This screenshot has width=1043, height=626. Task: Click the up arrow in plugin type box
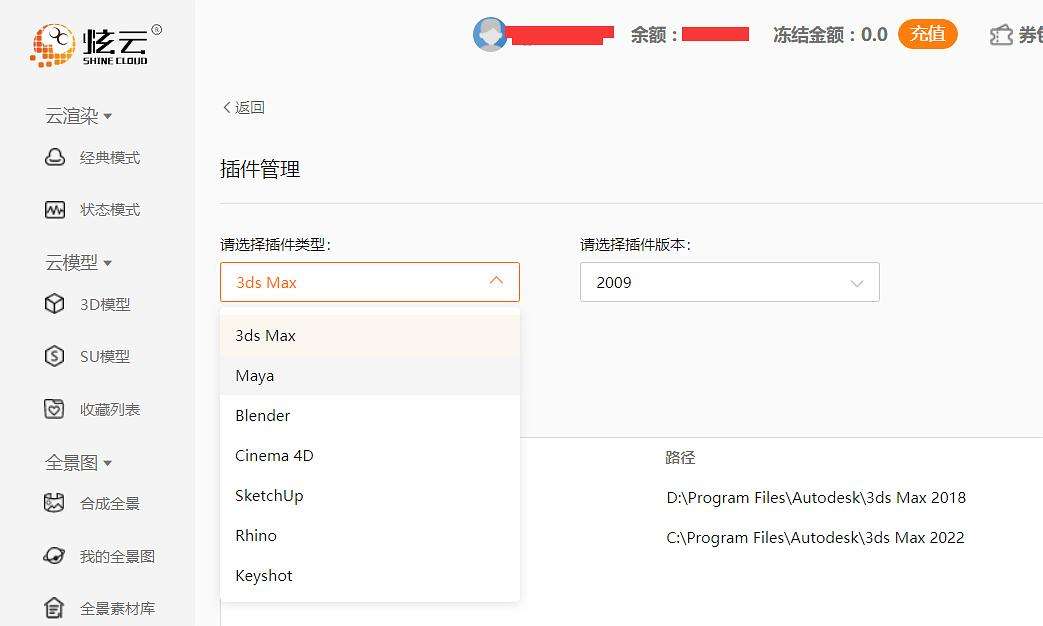pyautogui.click(x=496, y=281)
